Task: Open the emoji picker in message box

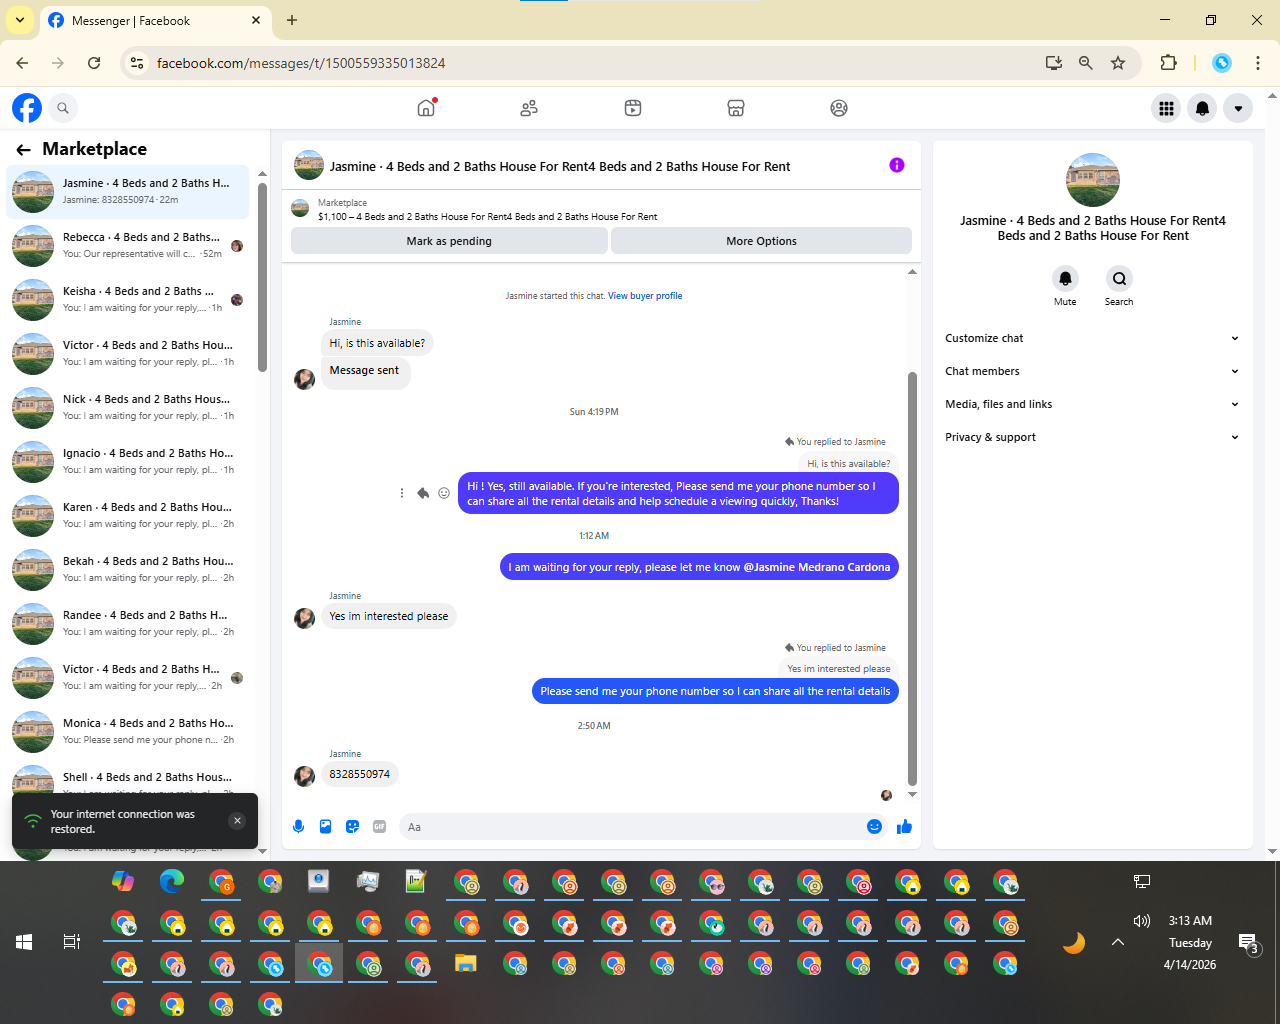Action: click(874, 826)
